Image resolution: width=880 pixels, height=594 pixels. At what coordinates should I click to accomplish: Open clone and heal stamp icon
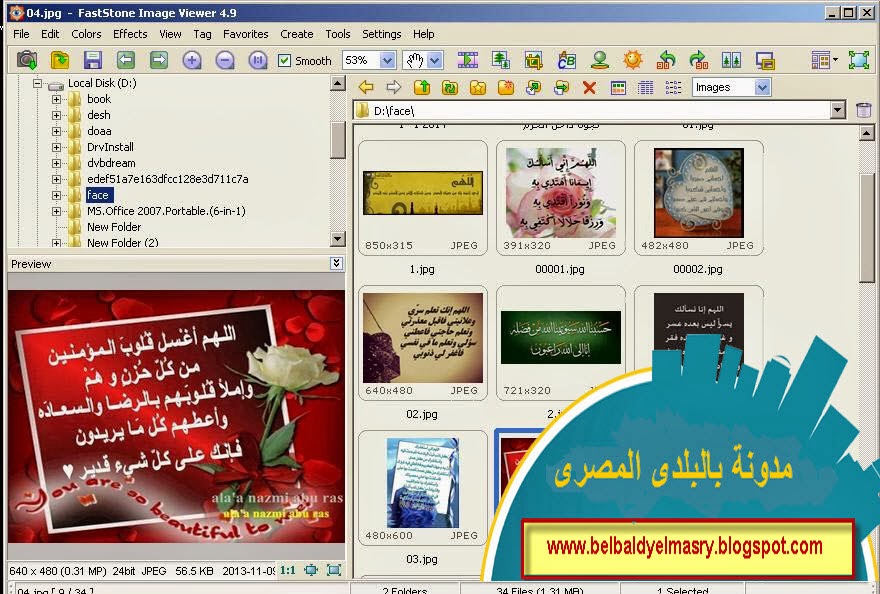[600, 60]
